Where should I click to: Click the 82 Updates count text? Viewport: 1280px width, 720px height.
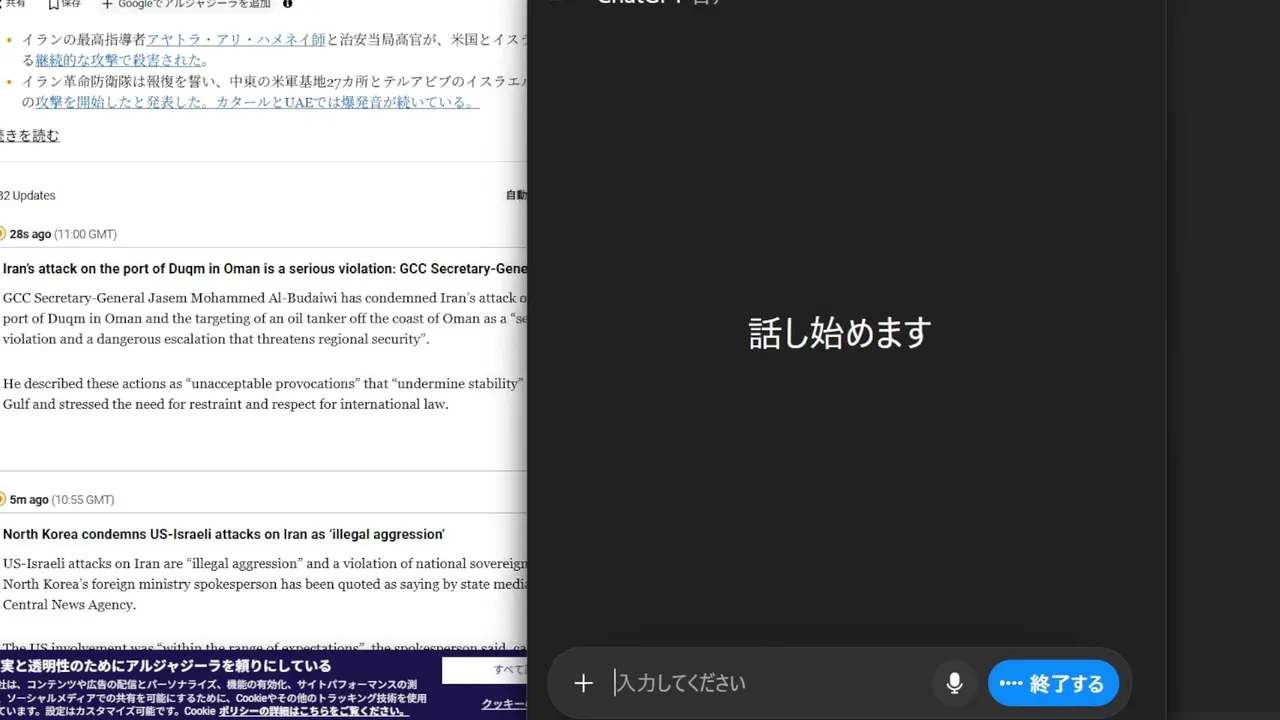pyautogui.click(x=28, y=195)
